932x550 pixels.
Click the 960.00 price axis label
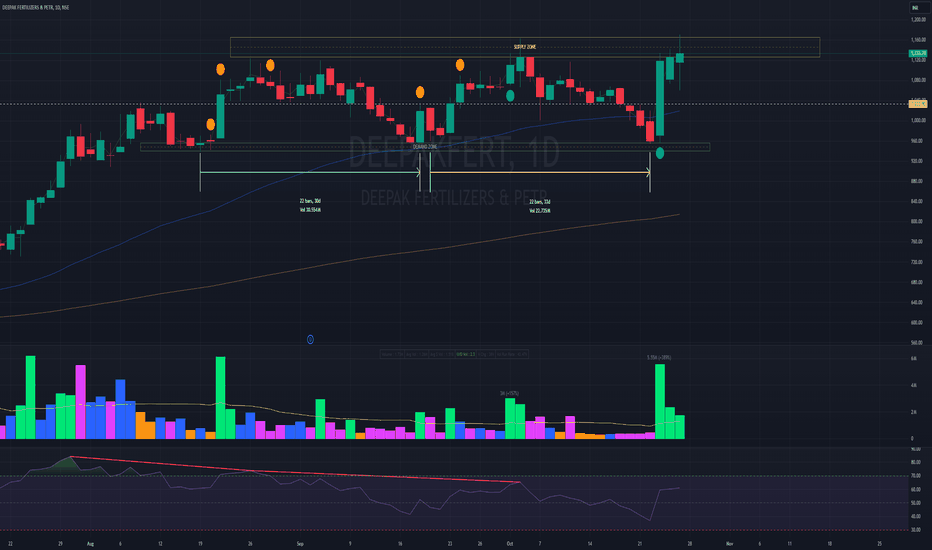tap(917, 141)
